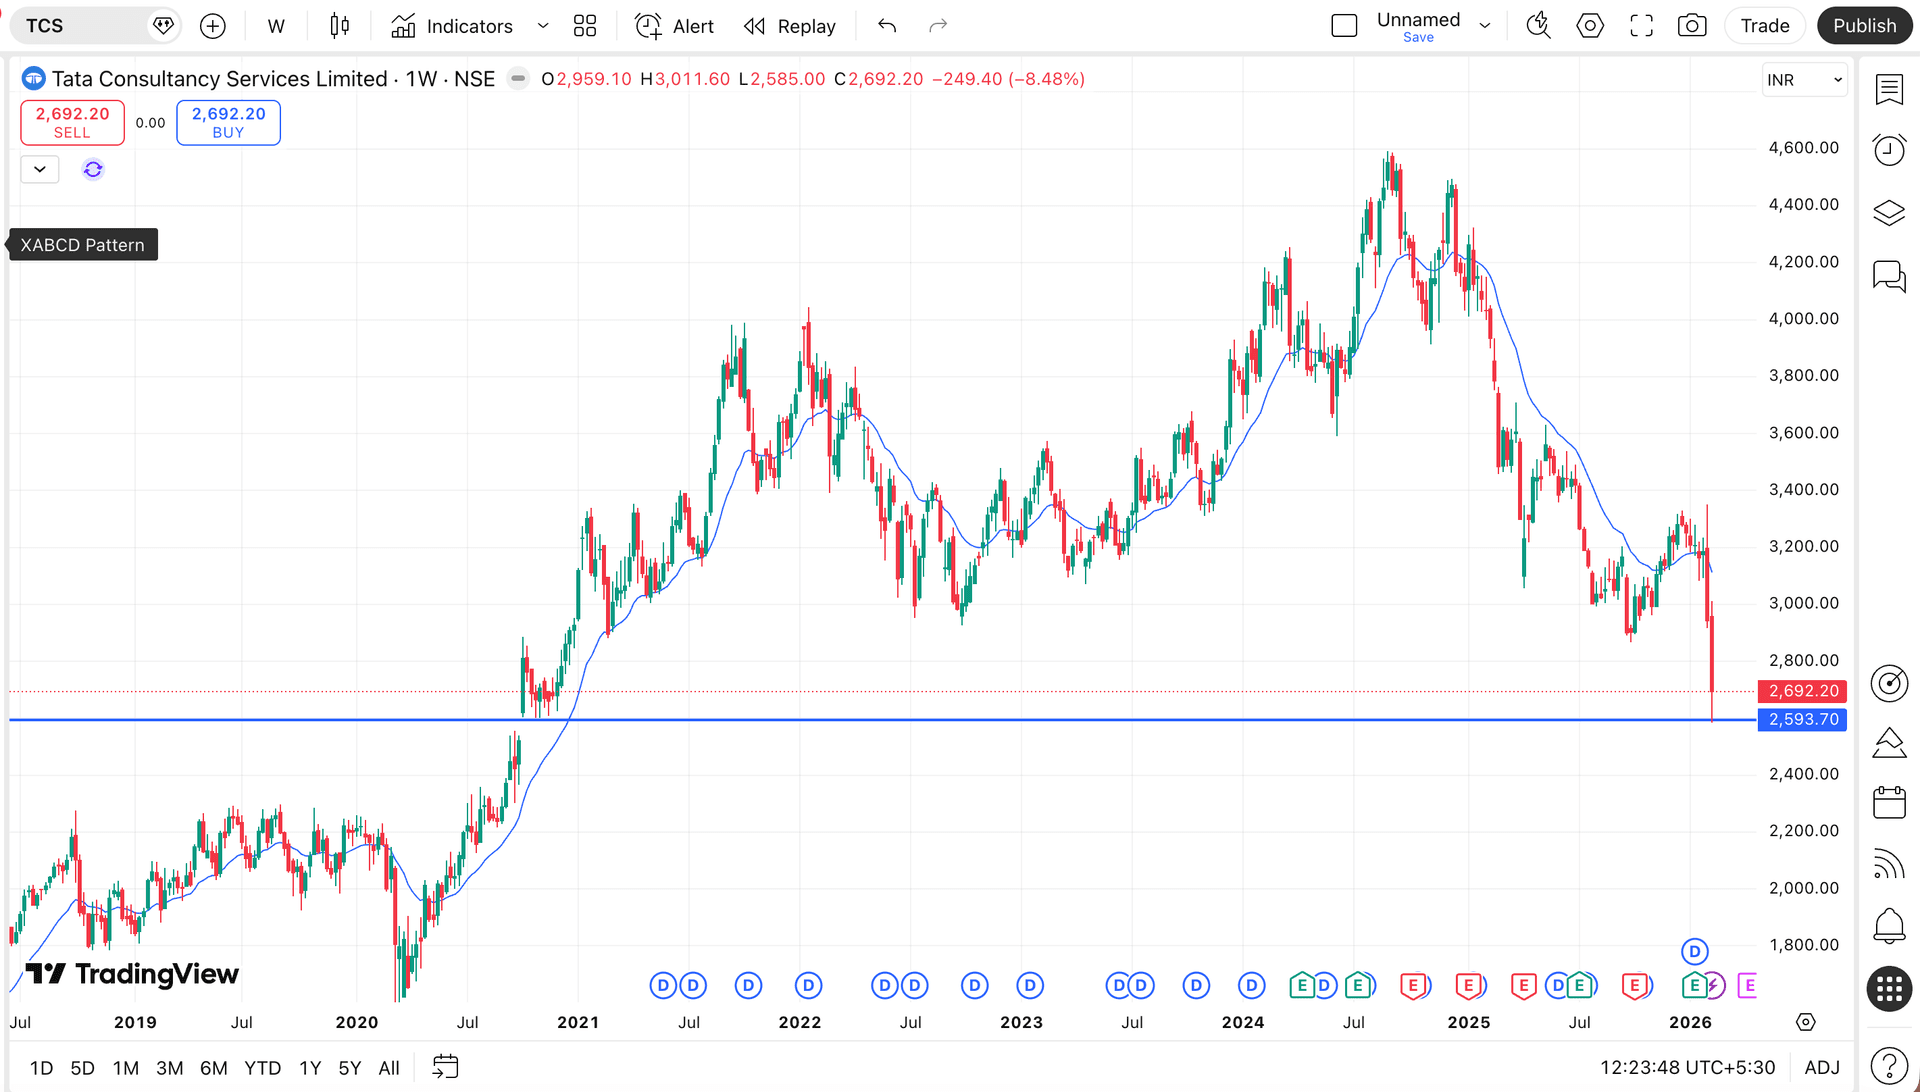Click the dividend D marker above 2026
This screenshot has height=1092, width=1920.
pyautogui.click(x=1694, y=951)
